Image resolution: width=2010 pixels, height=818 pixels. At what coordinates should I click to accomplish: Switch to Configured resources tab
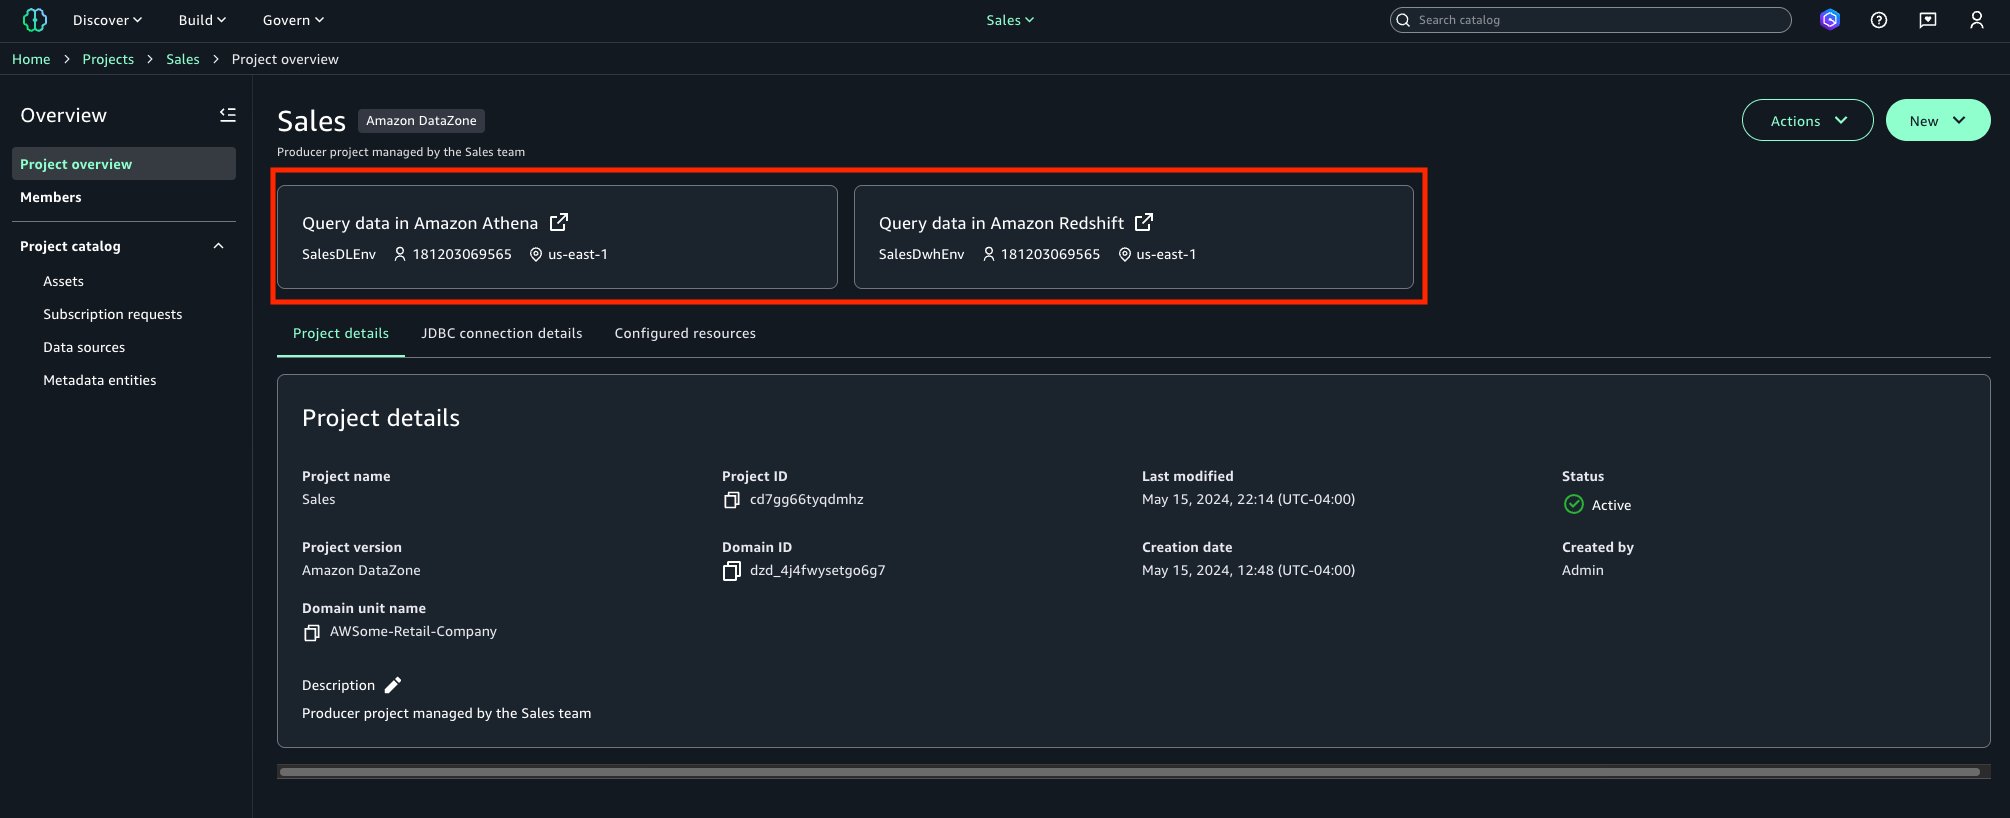pyautogui.click(x=685, y=333)
